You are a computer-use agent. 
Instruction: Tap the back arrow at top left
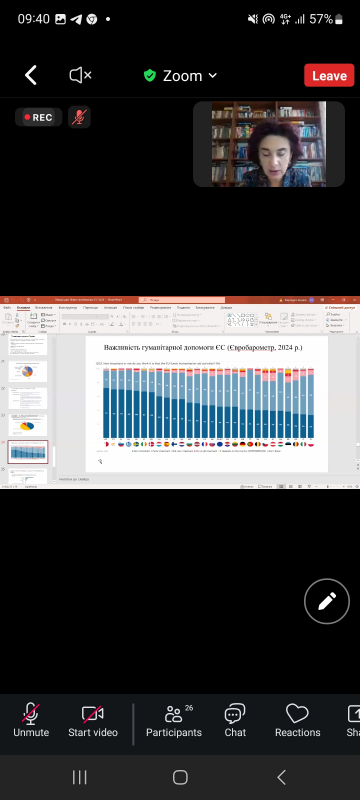point(31,76)
